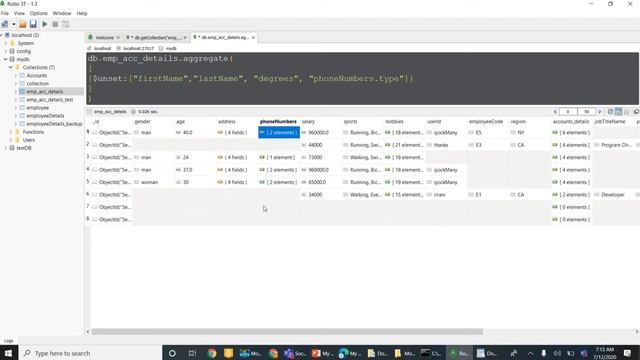Open the notification center icon
The height and width of the screenshot is (360, 640).
click(x=627, y=353)
